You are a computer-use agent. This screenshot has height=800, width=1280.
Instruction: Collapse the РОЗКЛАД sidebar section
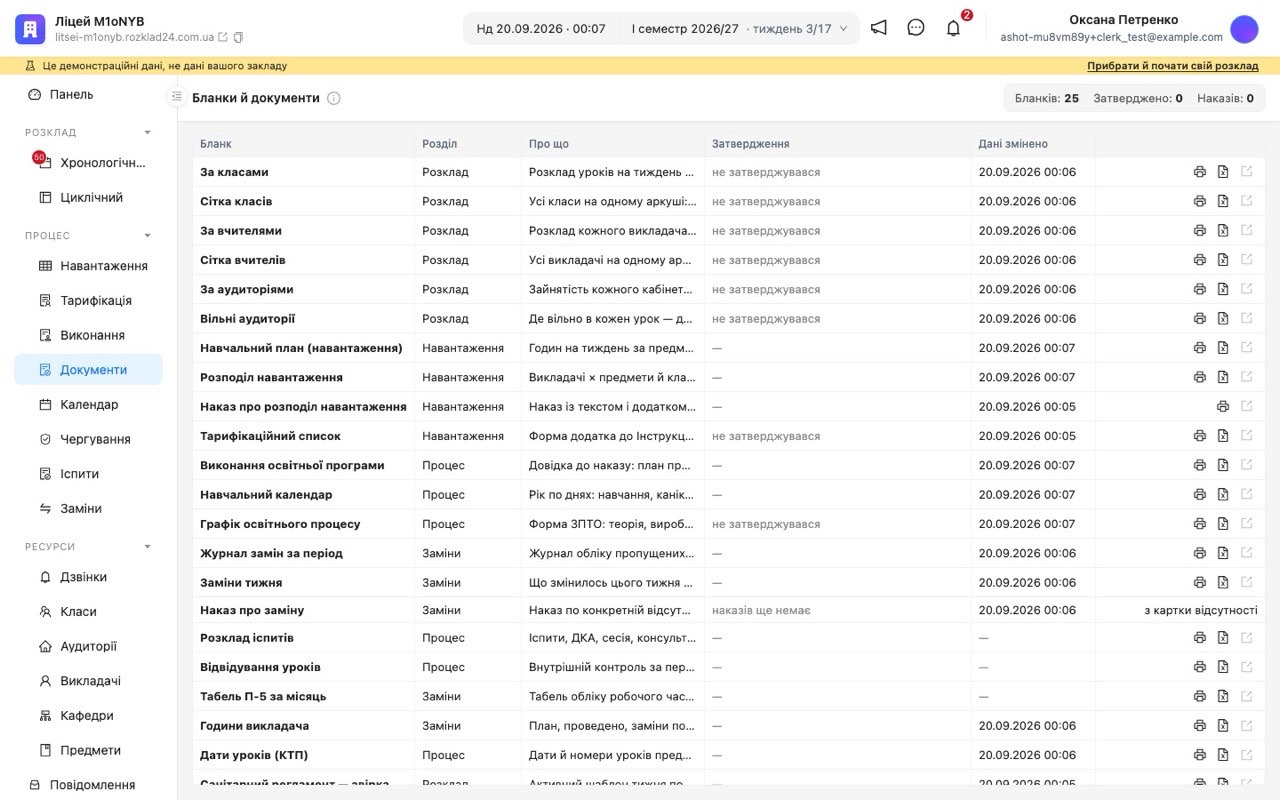tap(148, 132)
